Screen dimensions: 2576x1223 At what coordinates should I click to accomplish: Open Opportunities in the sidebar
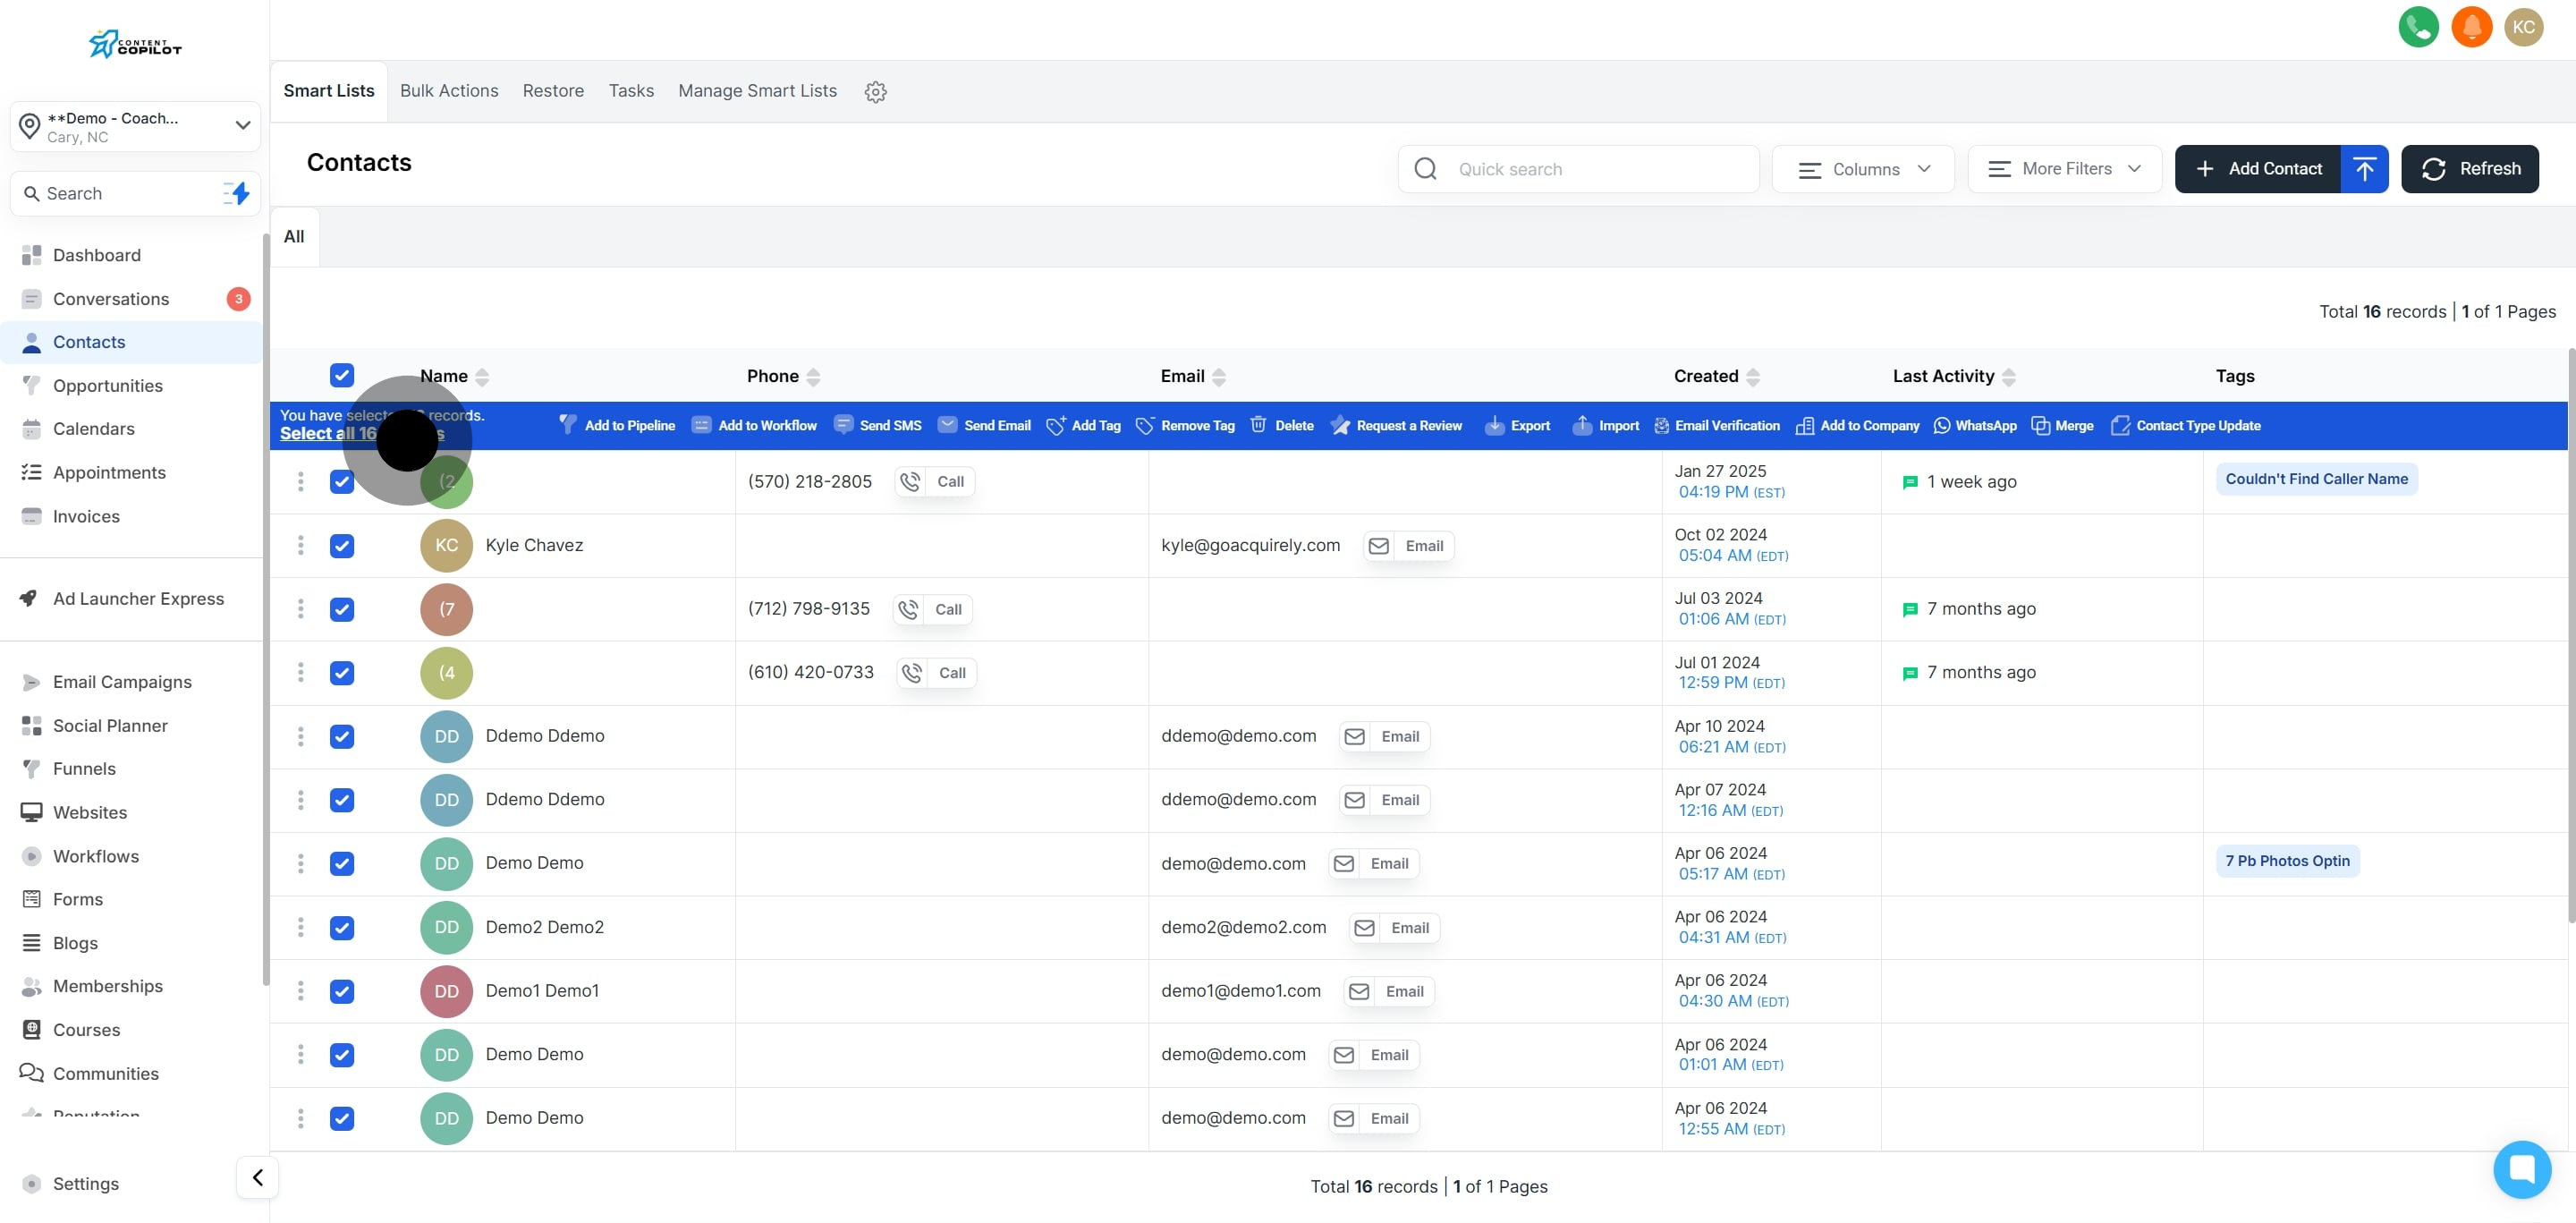[108, 385]
